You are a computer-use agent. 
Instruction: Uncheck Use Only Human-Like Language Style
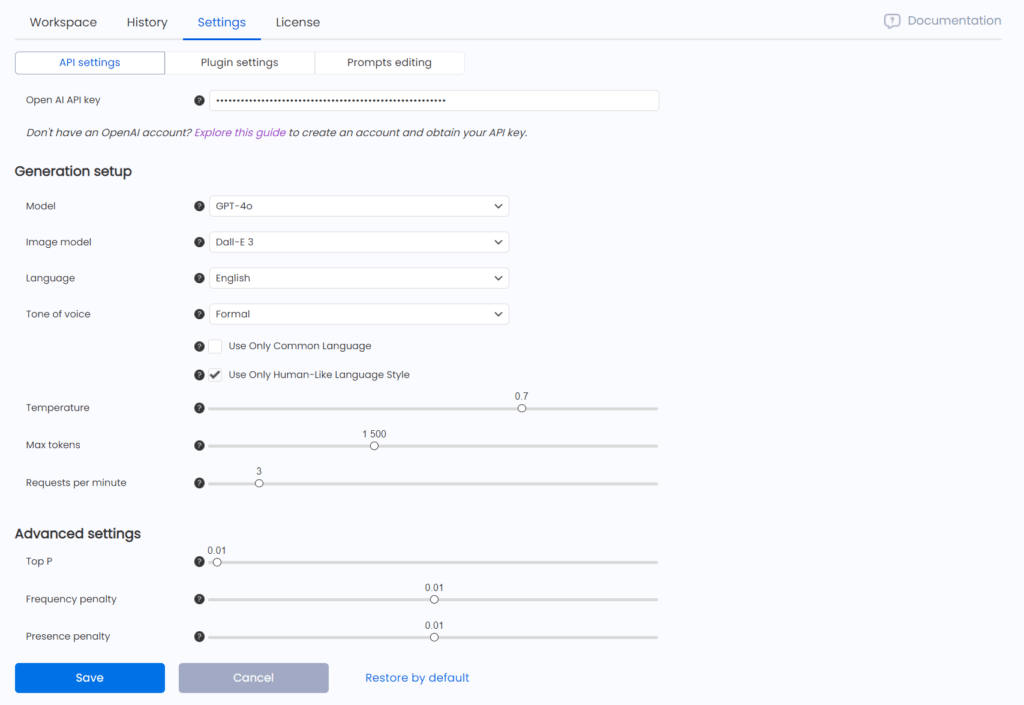215,375
